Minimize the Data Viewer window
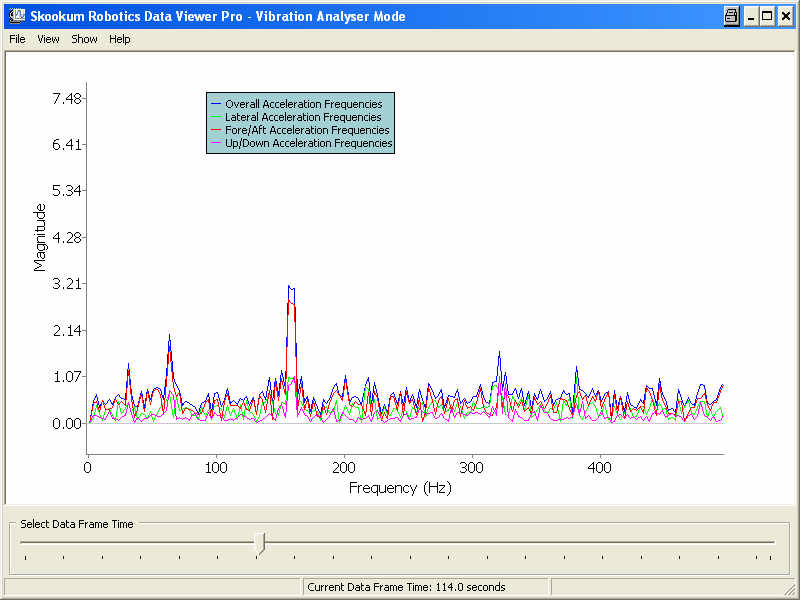 click(751, 16)
